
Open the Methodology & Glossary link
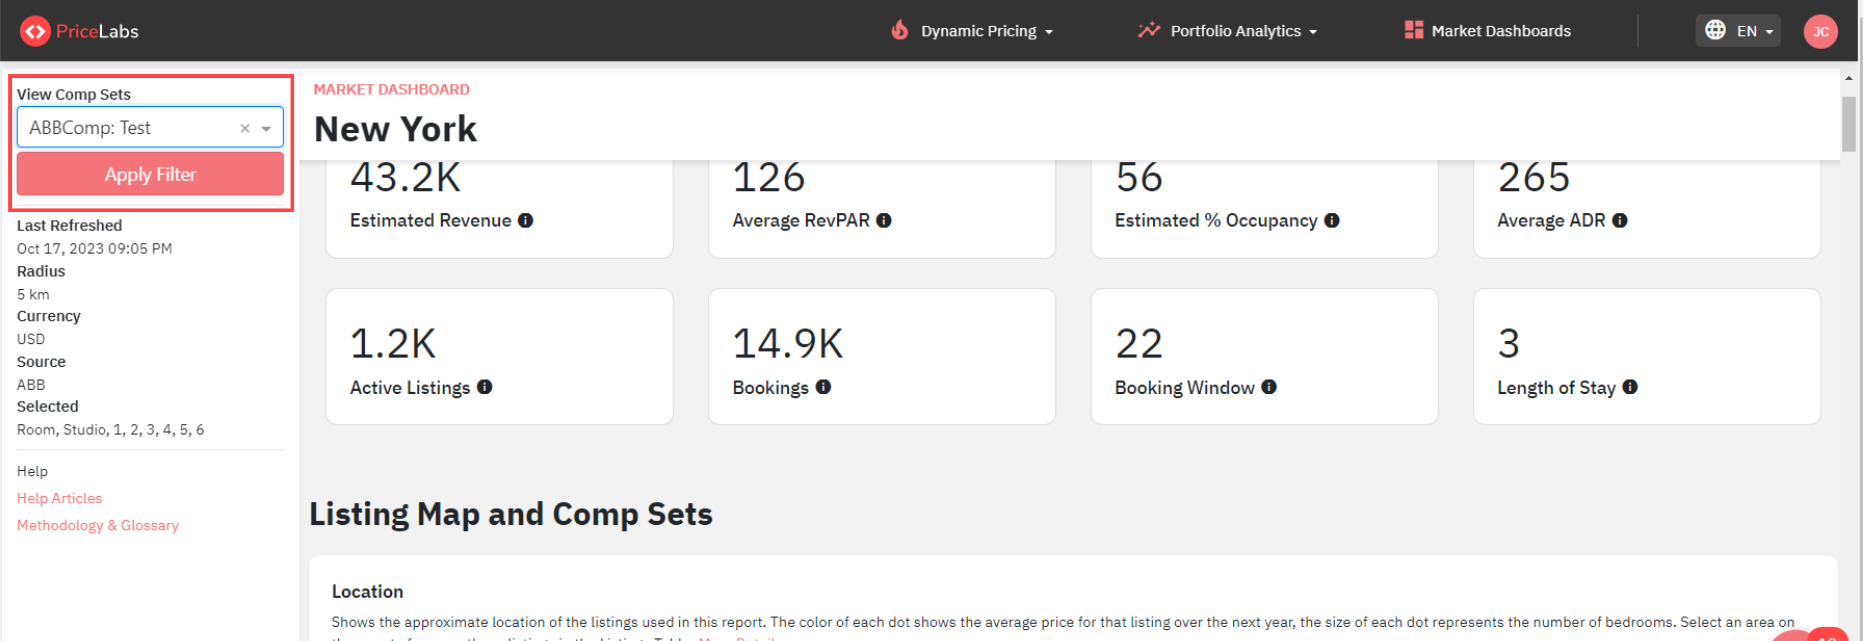click(98, 525)
